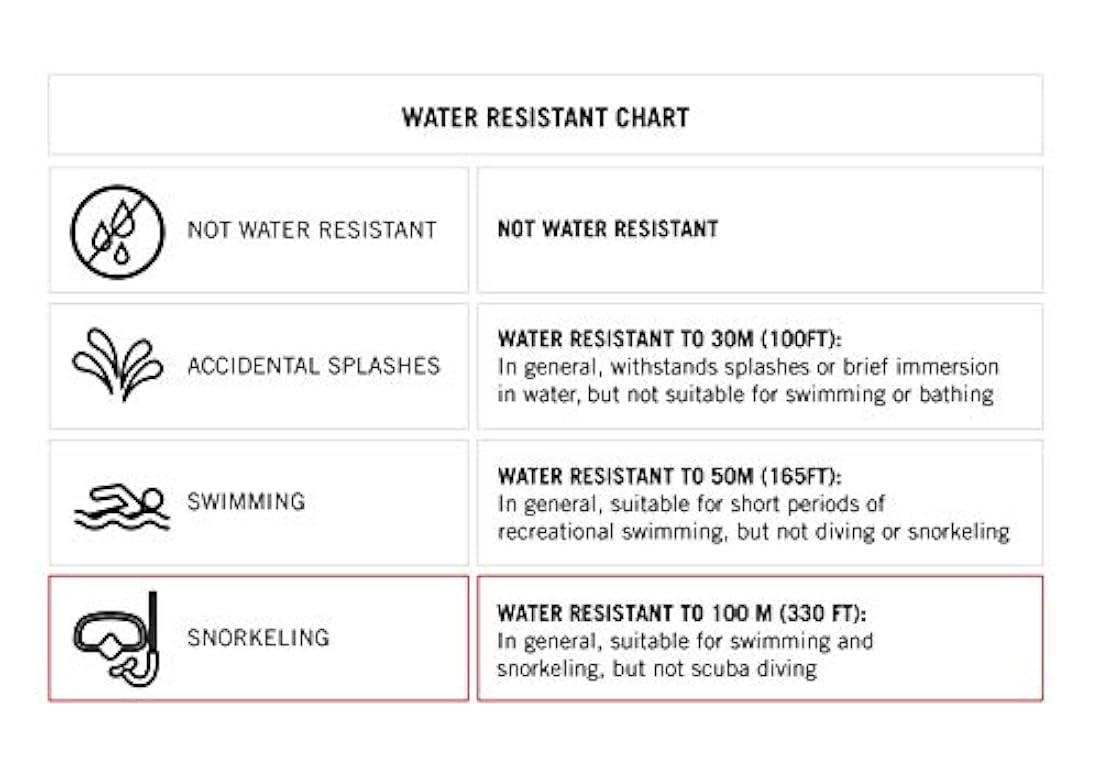Click the water splash icon
The height and width of the screenshot is (779, 1100).
coord(117,366)
